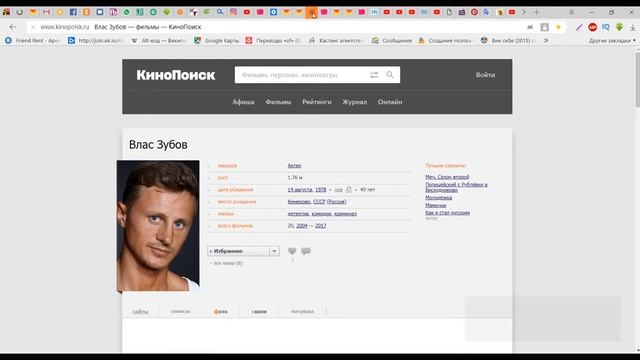Expand hidden bookmarks with double chevron
This screenshot has height=360, width=640.
546,40
